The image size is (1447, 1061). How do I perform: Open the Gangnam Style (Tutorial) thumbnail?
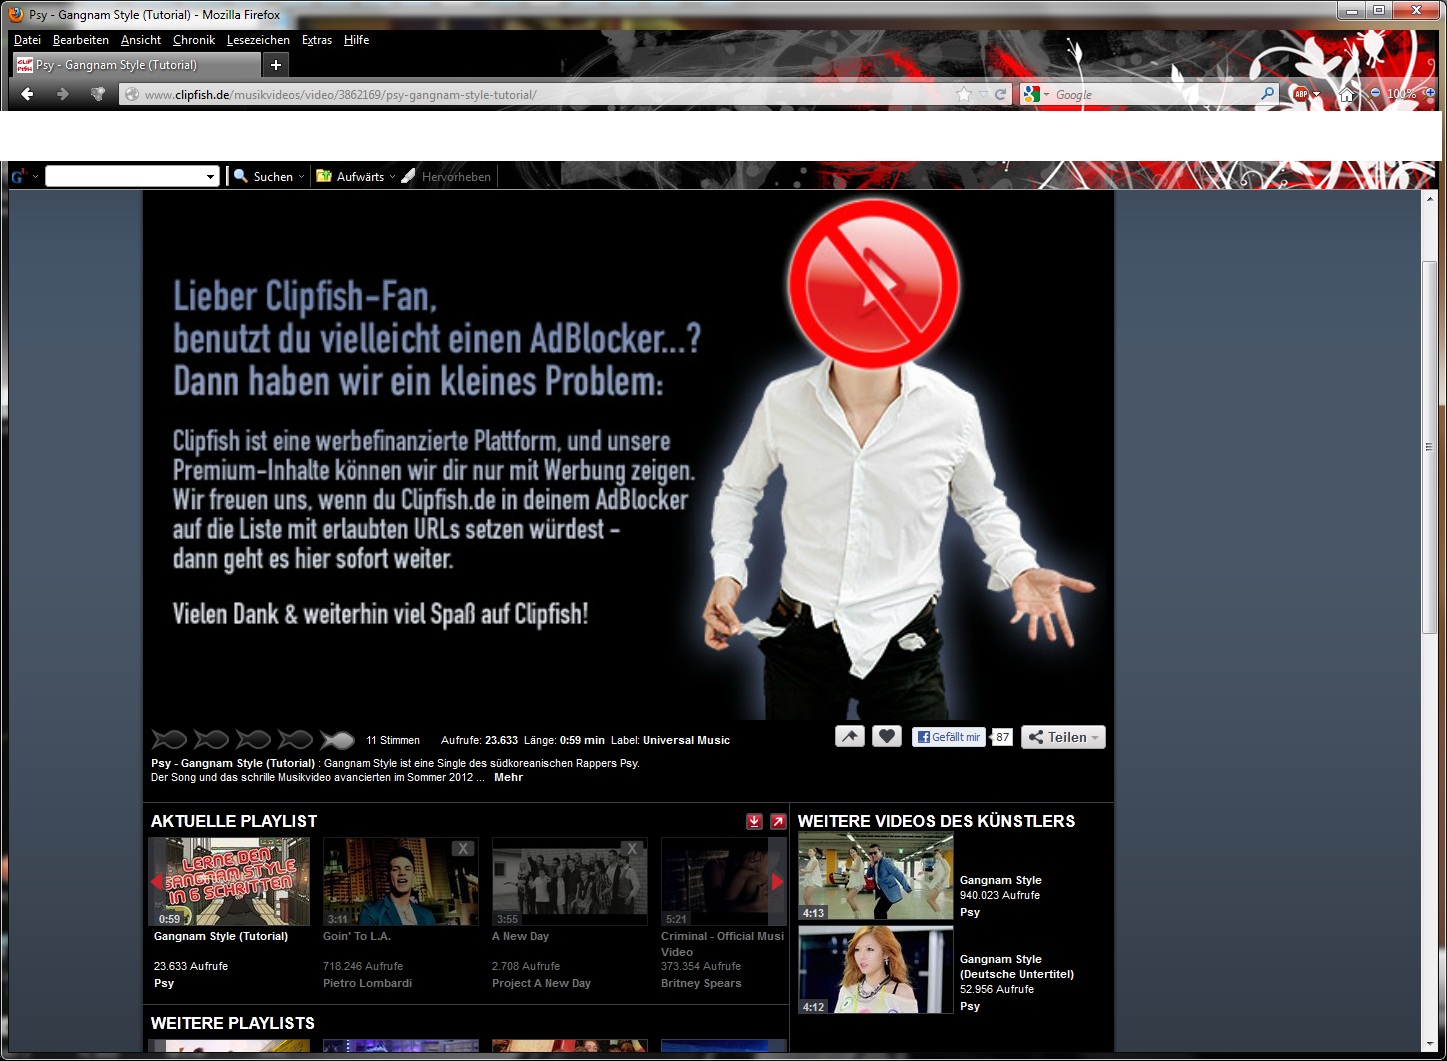pos(229,882)
